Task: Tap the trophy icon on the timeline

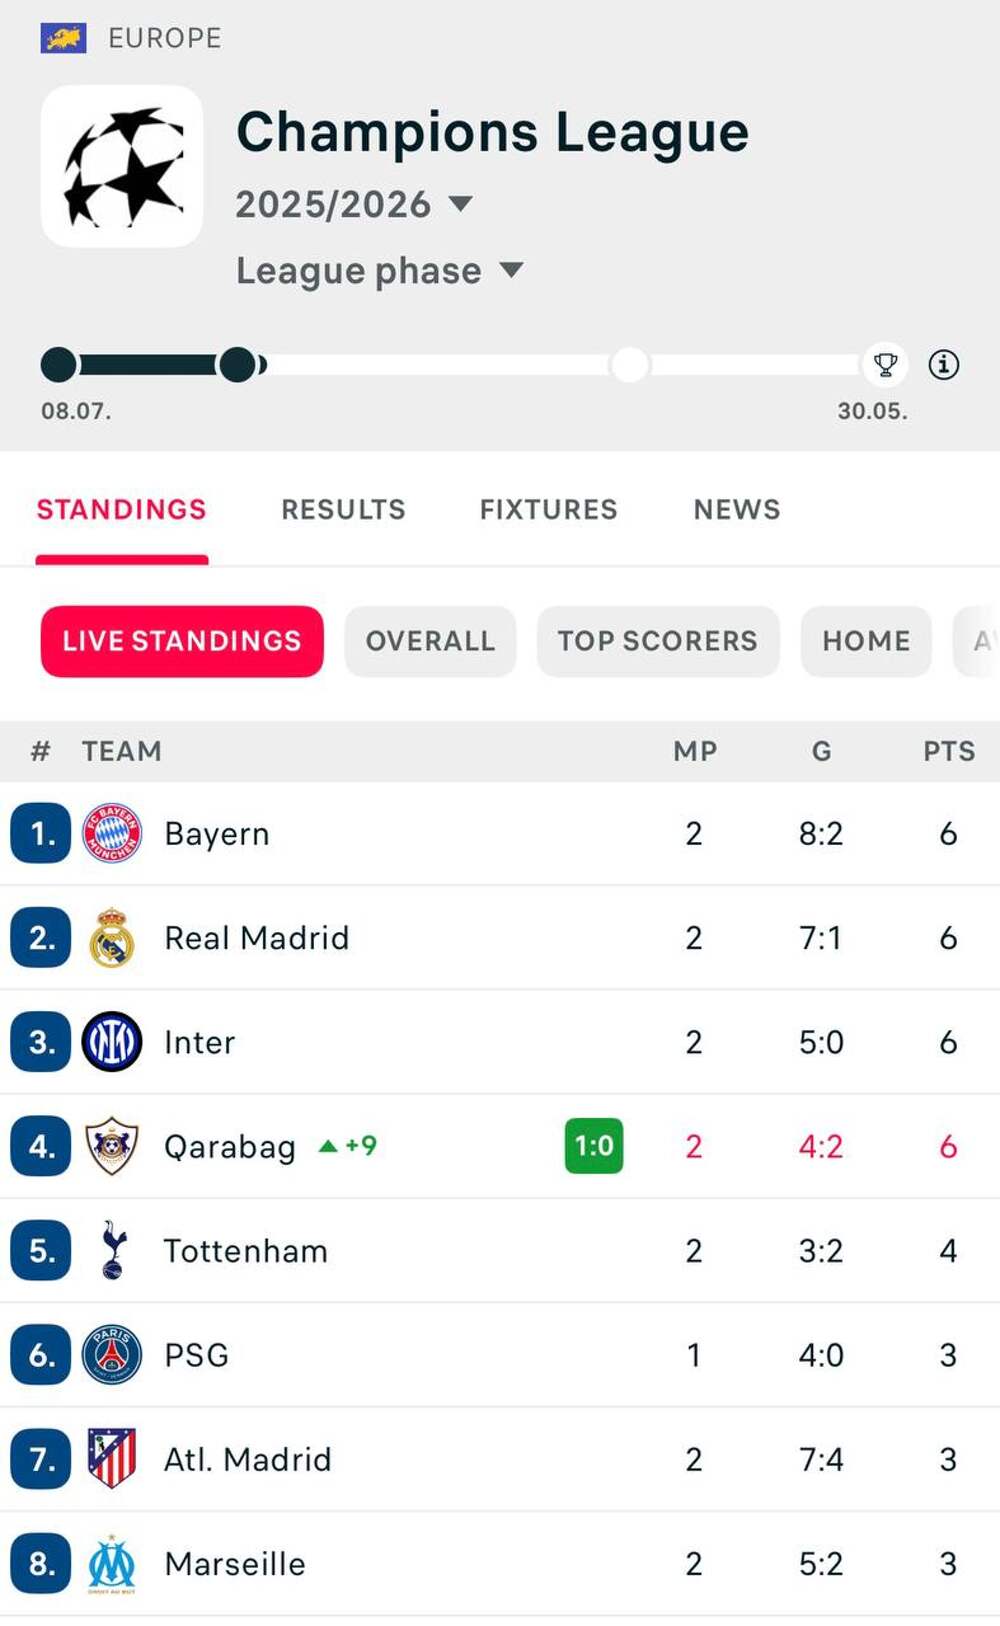Action: 885,365
